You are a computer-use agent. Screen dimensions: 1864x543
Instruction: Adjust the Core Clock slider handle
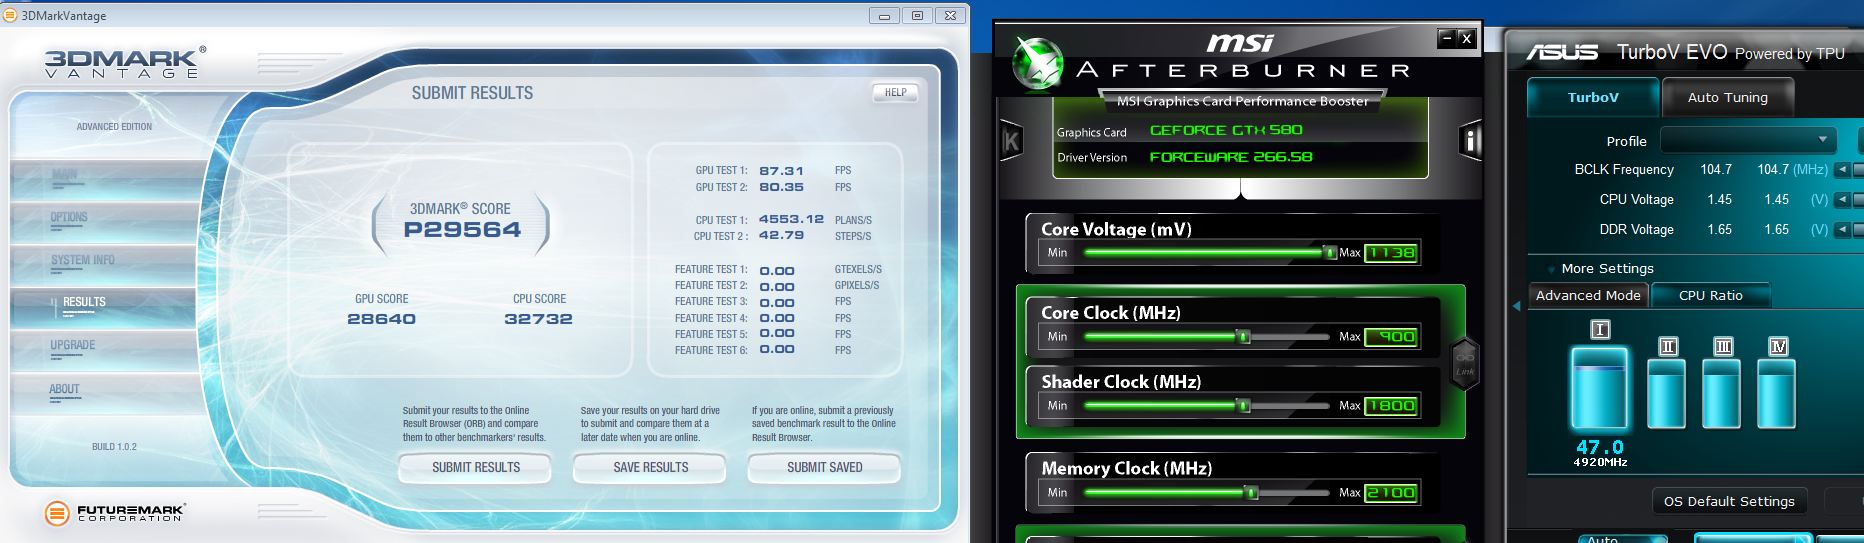(1244, 337)
